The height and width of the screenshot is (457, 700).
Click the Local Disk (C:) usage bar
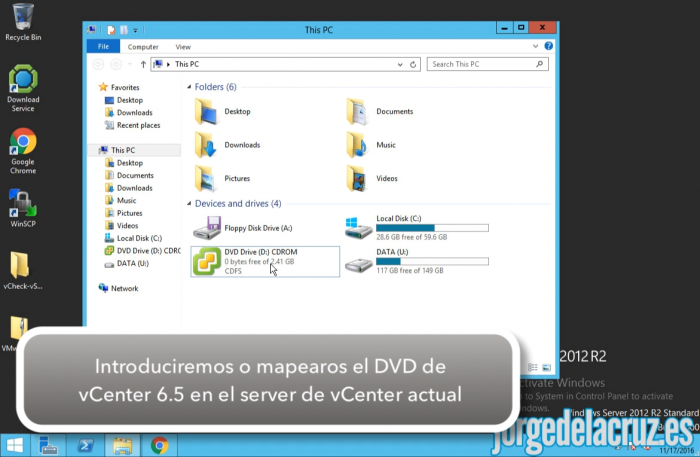432,228
